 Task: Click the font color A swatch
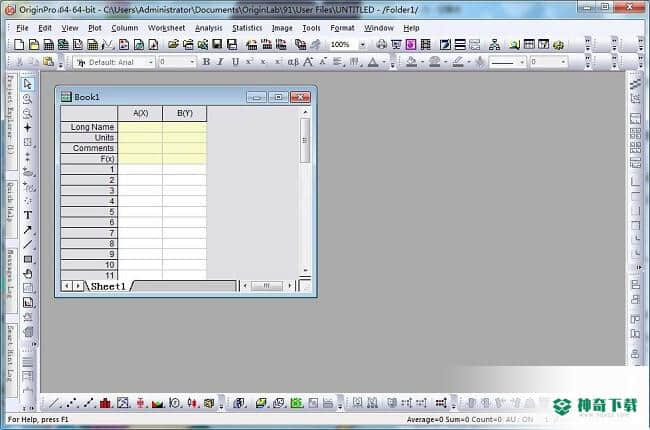click(373, 62)
